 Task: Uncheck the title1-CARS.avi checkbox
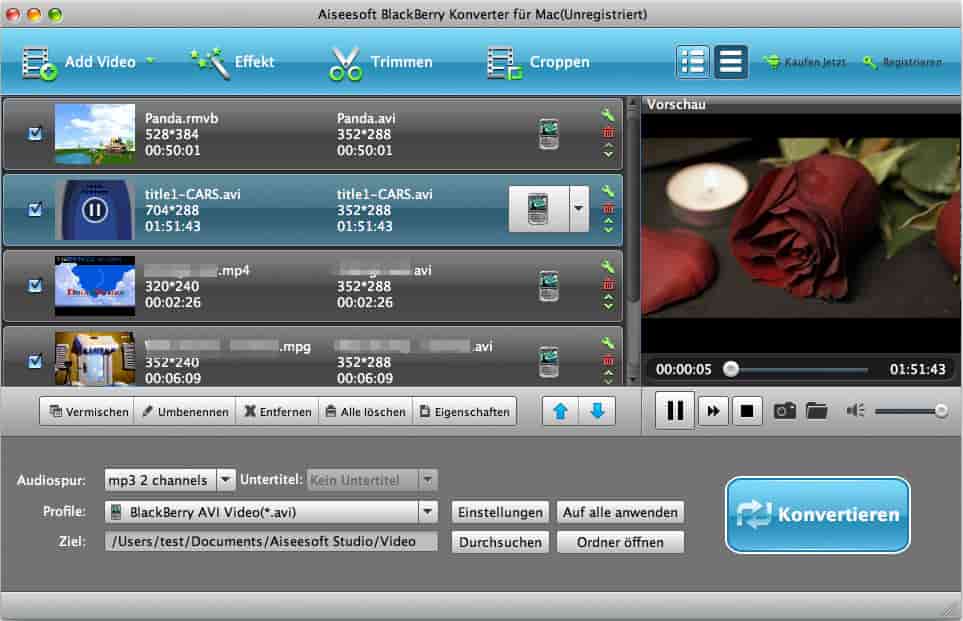pos(36,209)
